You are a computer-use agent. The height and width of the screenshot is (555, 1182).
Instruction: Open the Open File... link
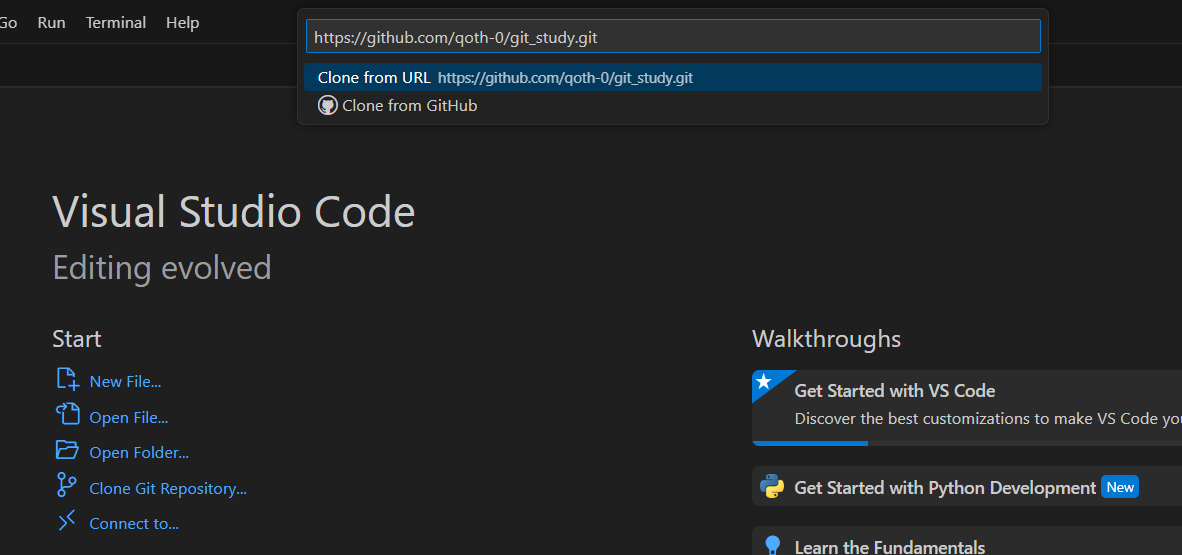pos(129,417)
